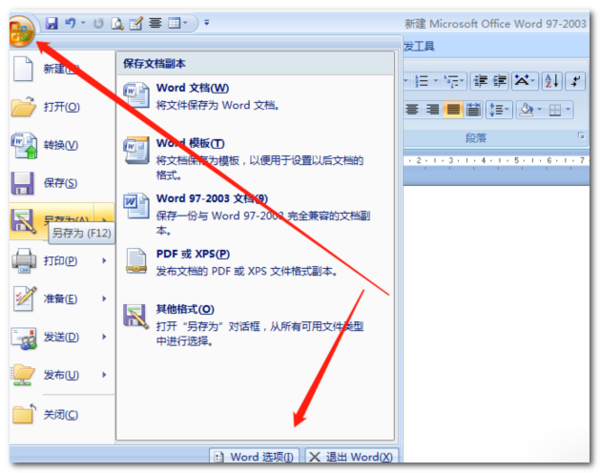Image resolution: width=600 pixels, height=473 pixels.
Task: Click the table-with-pencil draw table icon
Action: pyautogui.click(x=136, y=24)
